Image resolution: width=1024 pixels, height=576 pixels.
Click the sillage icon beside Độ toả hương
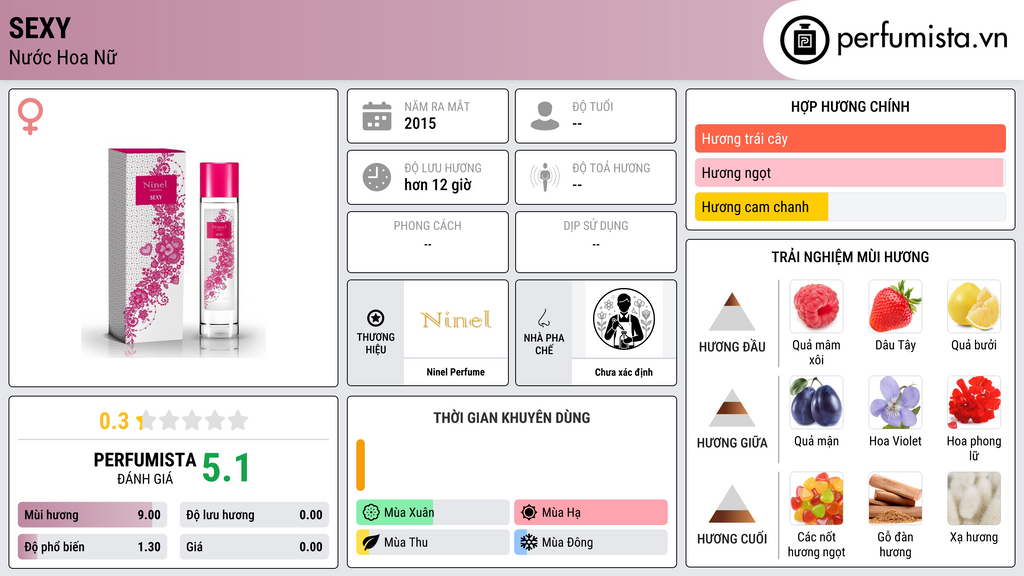545,177
